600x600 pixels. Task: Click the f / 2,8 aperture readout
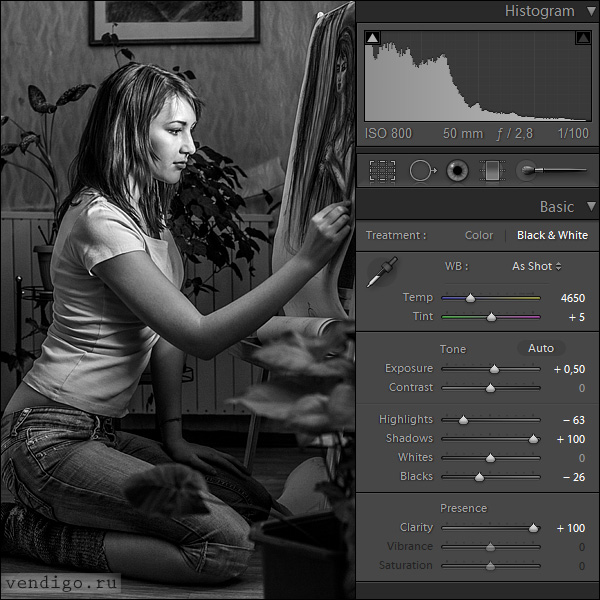[515, 134]
